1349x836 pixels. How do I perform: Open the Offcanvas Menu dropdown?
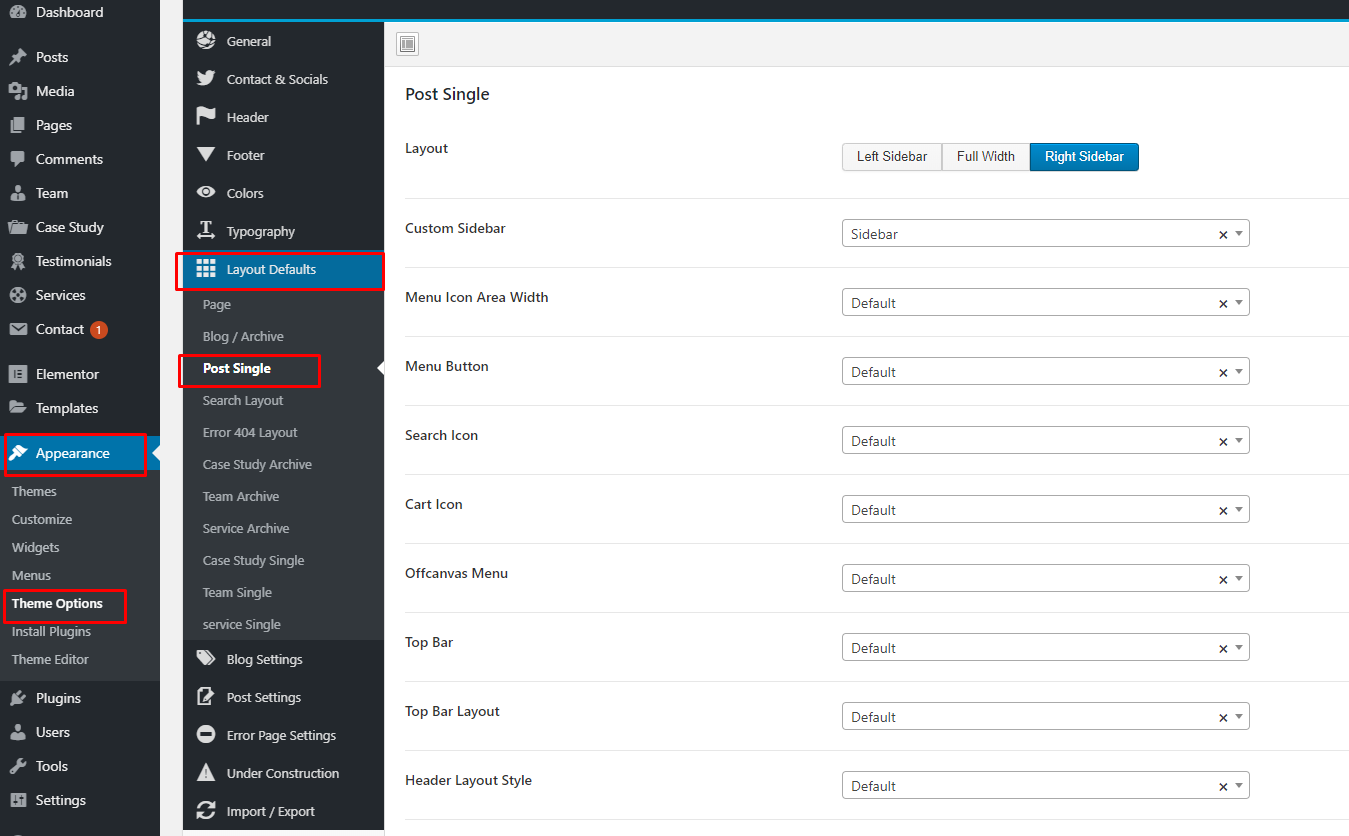(1046, 578)
